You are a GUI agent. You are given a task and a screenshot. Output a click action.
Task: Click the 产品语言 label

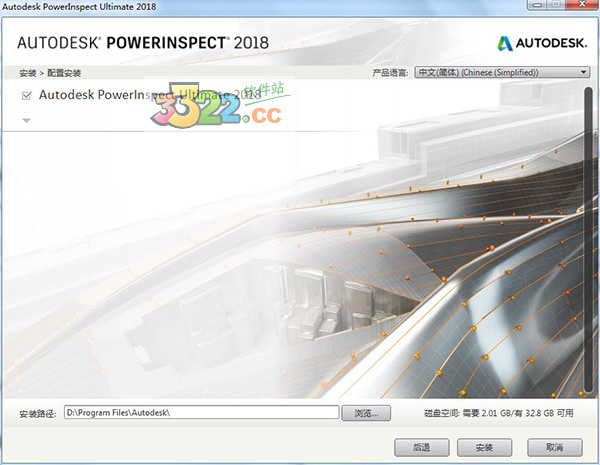(x=390, y=72)
